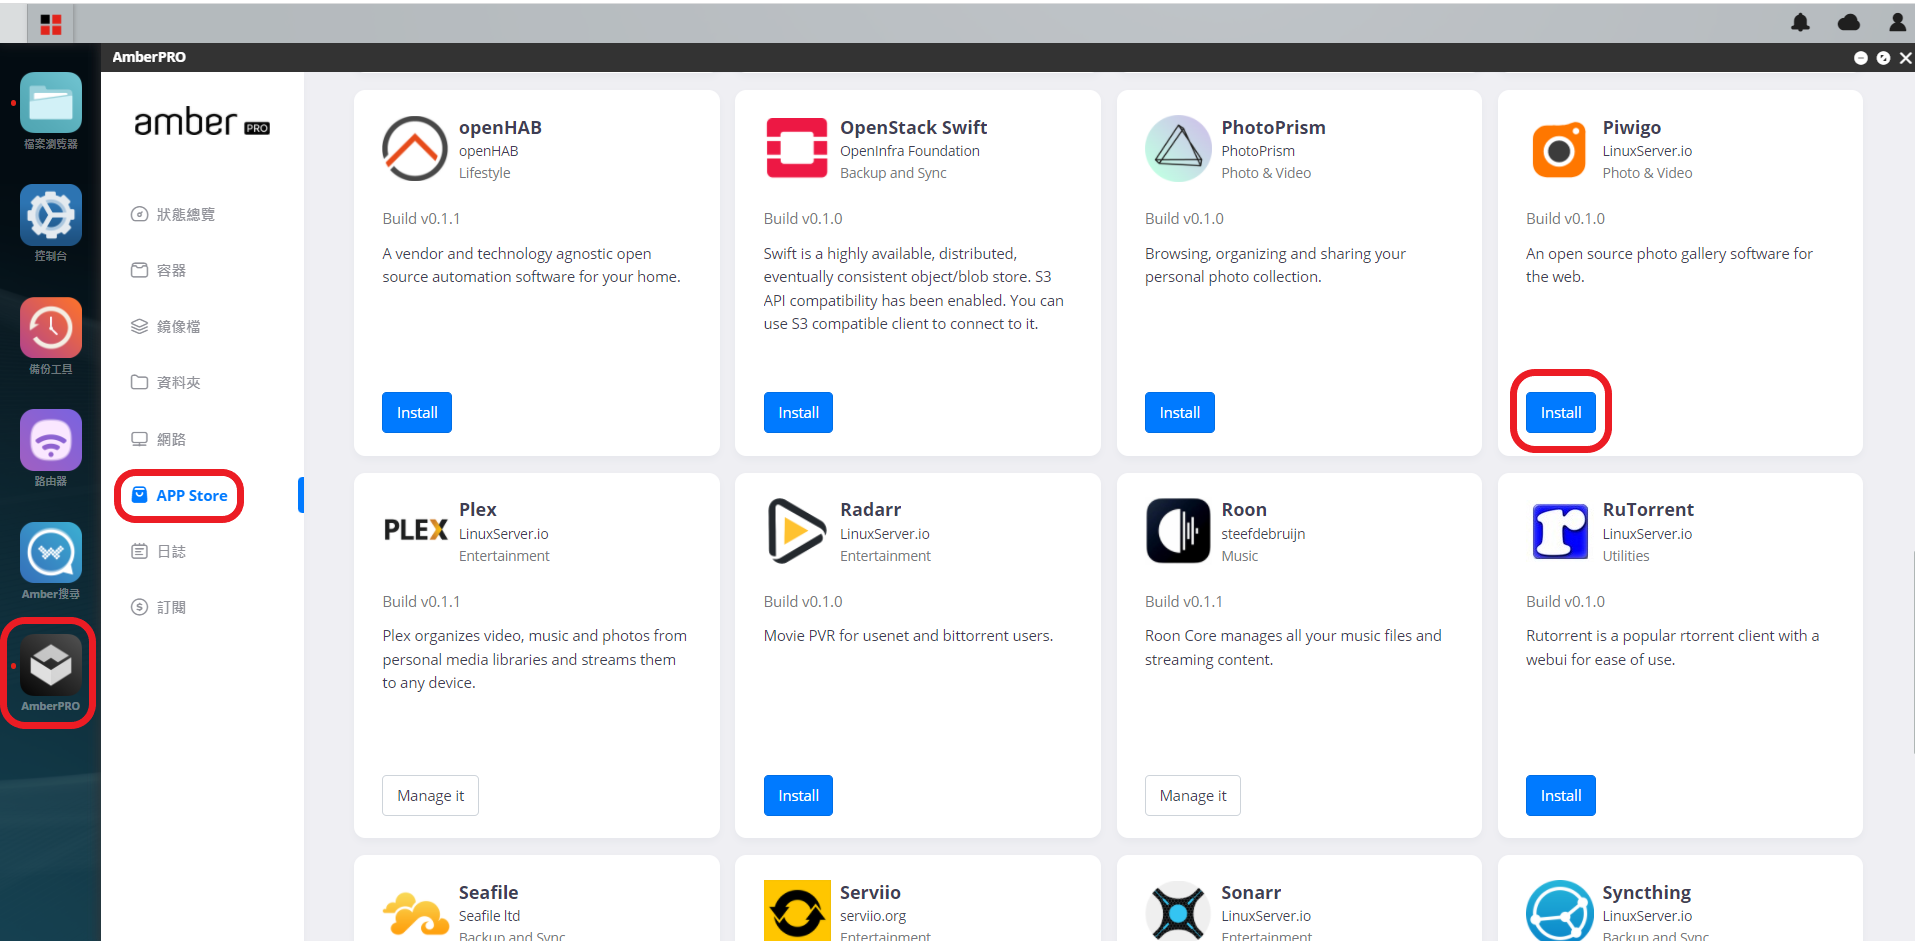
Task: Close the AmberPRO window
Action: point(1906,58)
